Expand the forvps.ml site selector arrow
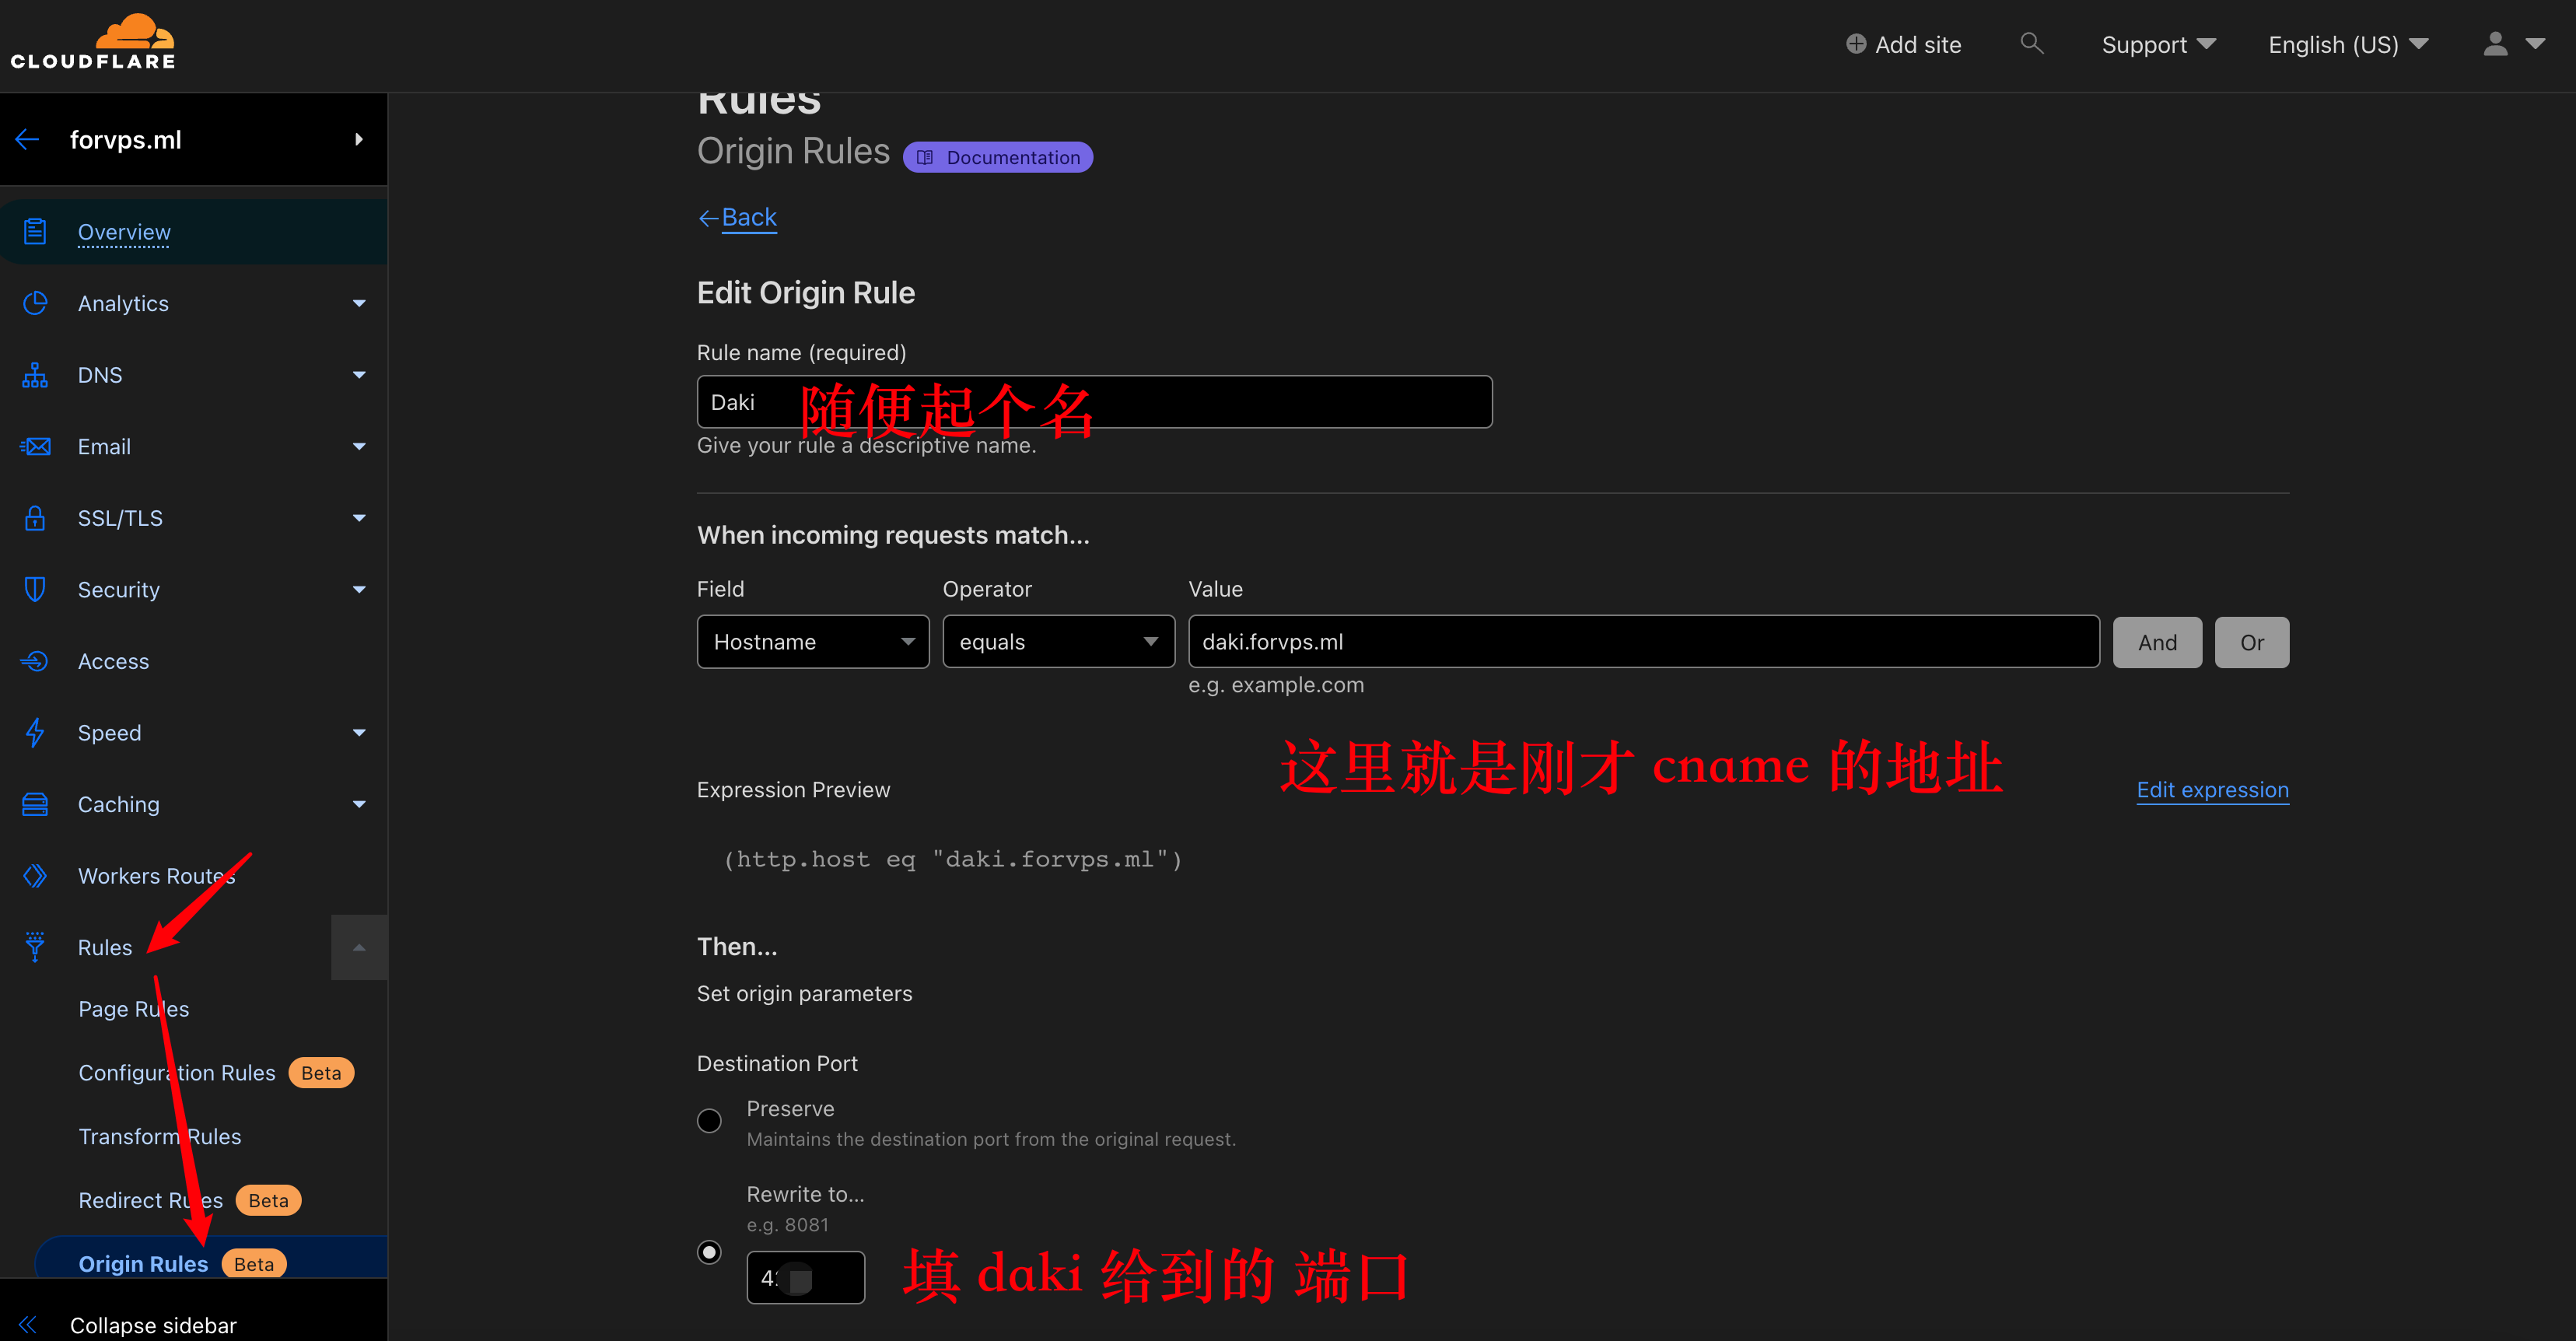 pyautogui.click(x=359, y=139)
